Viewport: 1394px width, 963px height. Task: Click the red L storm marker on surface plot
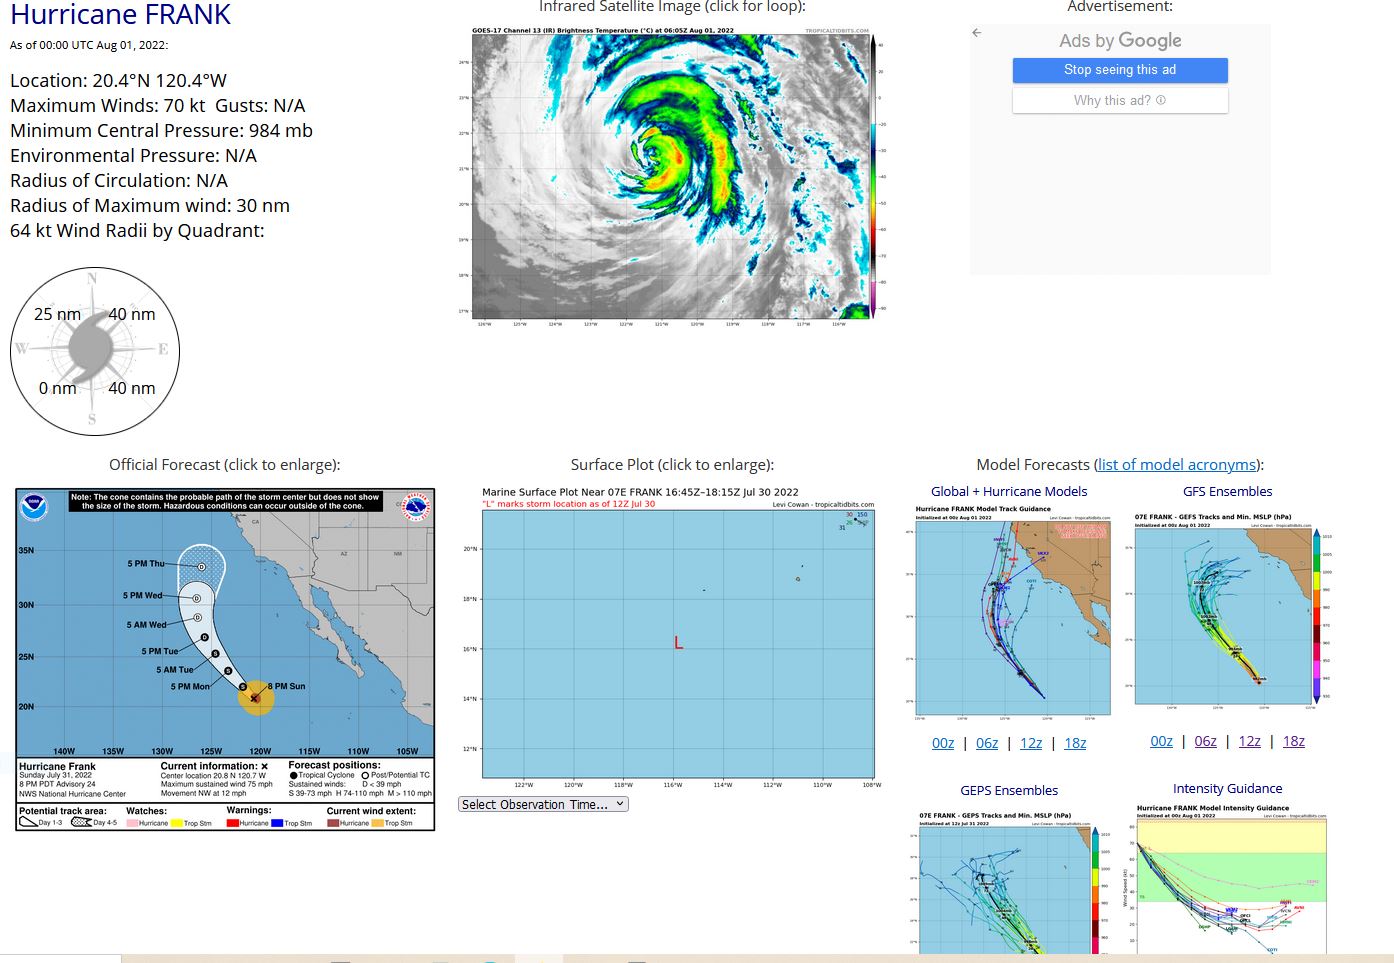click(678, 643)
